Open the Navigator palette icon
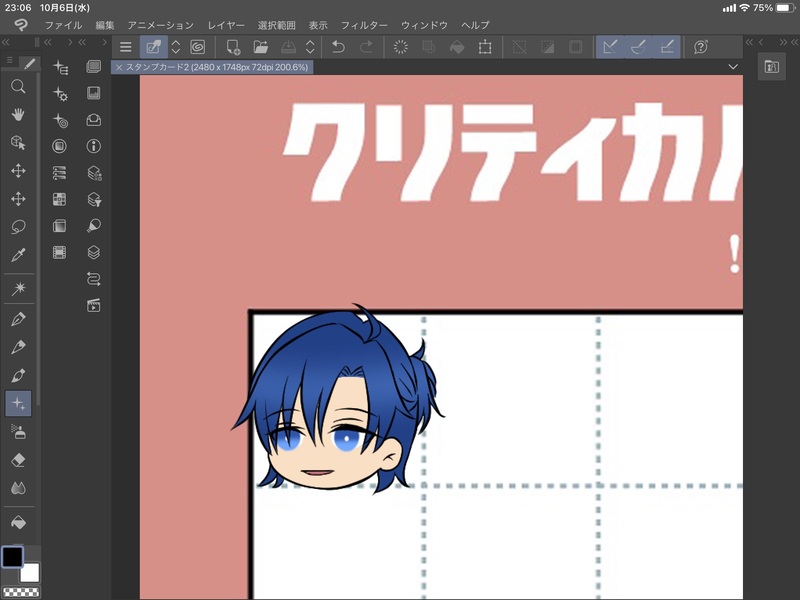This screenshot has height=600, width=800. [x=93, y=93]
